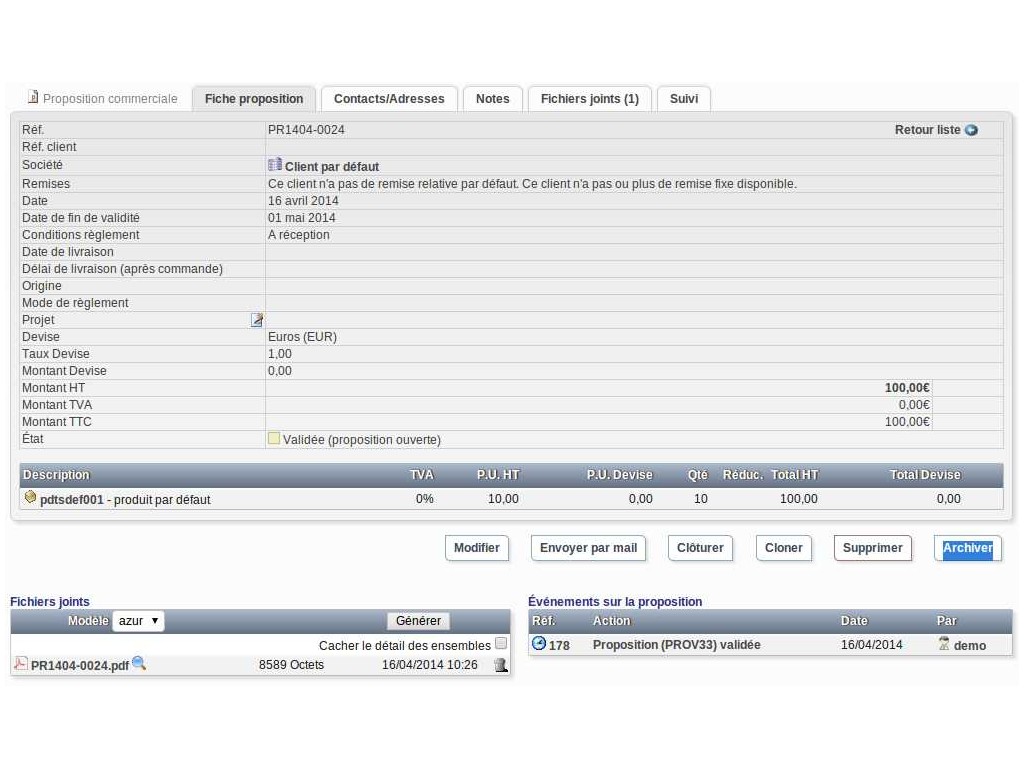Click the 8589 Octets file size
Screen dimensions: 1024x768
pyautogui.click(x=291, y=664)
